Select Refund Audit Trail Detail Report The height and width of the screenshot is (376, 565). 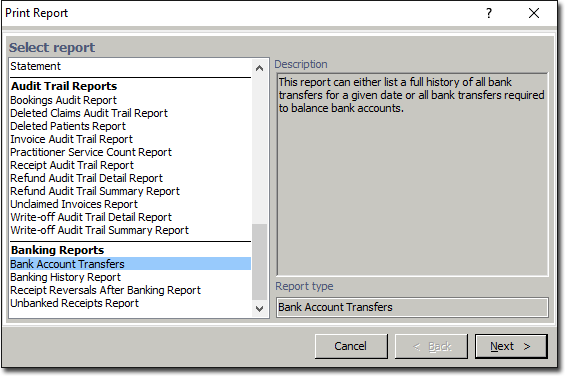[x=130, y=178]
